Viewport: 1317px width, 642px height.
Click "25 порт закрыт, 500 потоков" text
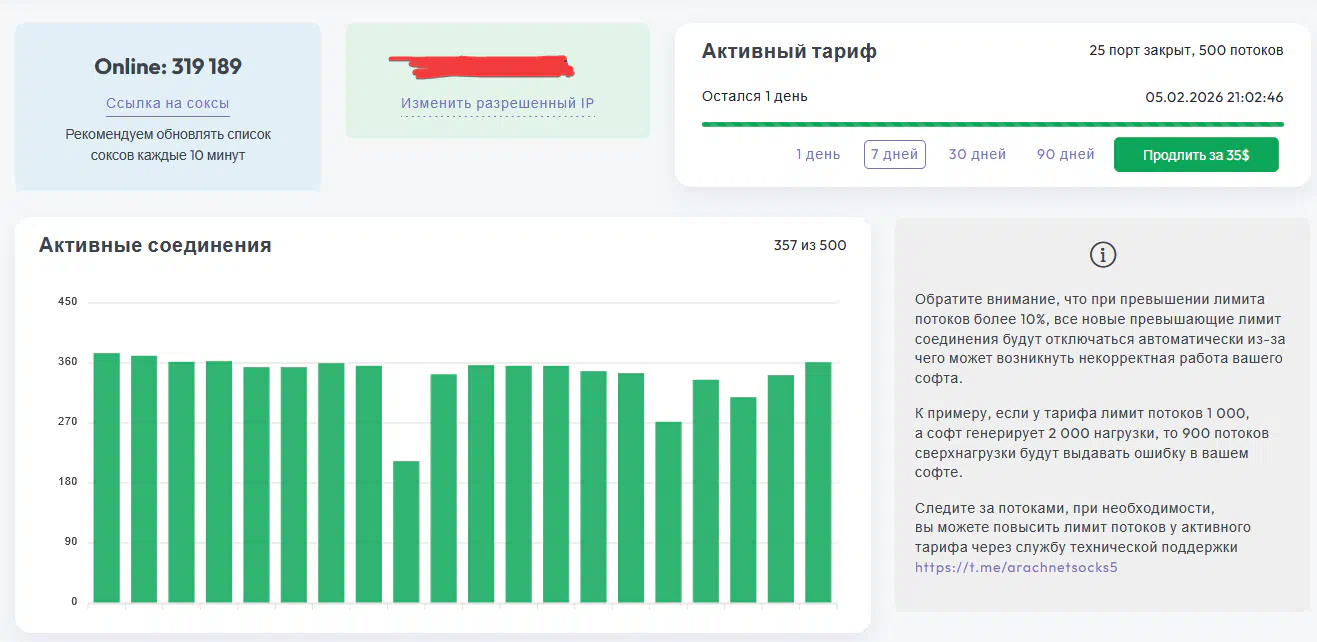(1185, 51)
